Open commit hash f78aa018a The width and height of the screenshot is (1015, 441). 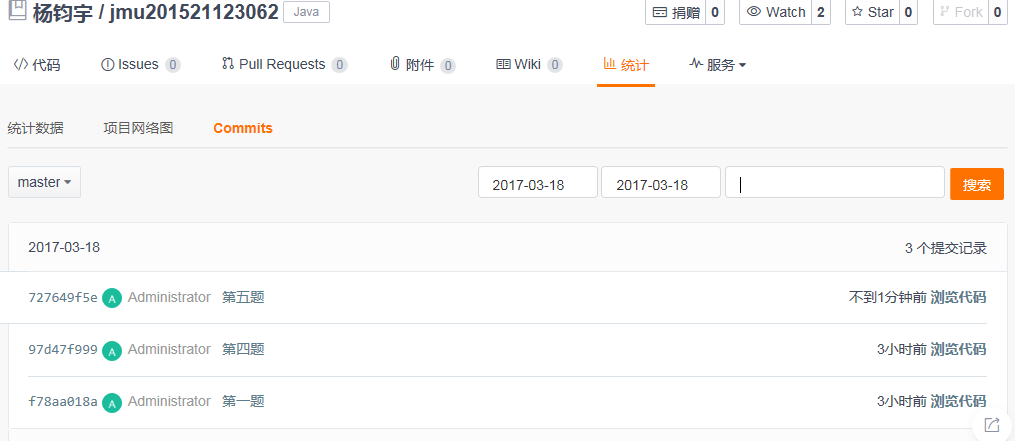[x=63, y=401]
